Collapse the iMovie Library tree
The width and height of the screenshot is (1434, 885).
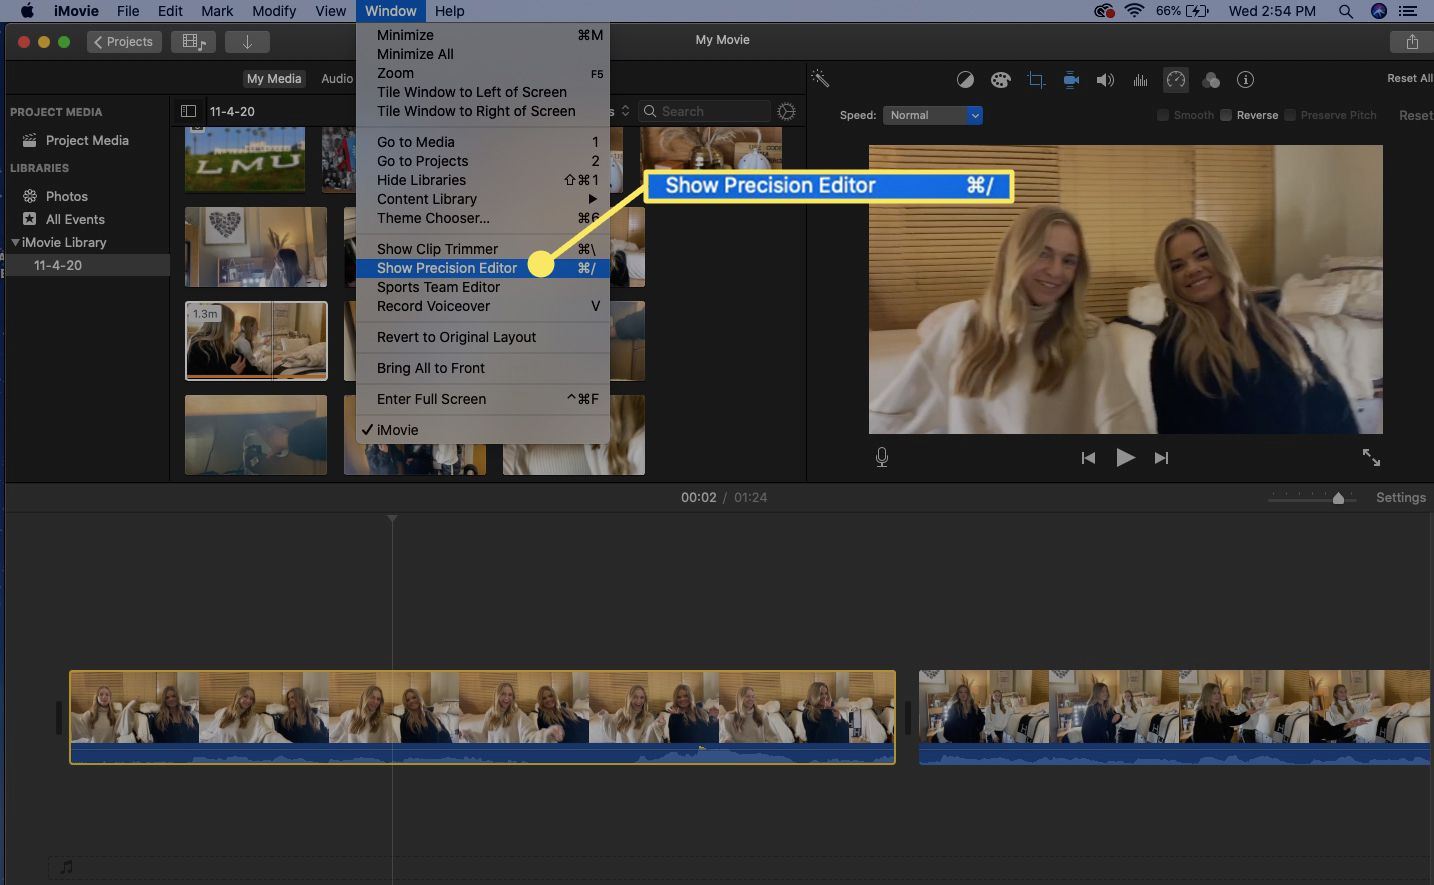point(15,242)
